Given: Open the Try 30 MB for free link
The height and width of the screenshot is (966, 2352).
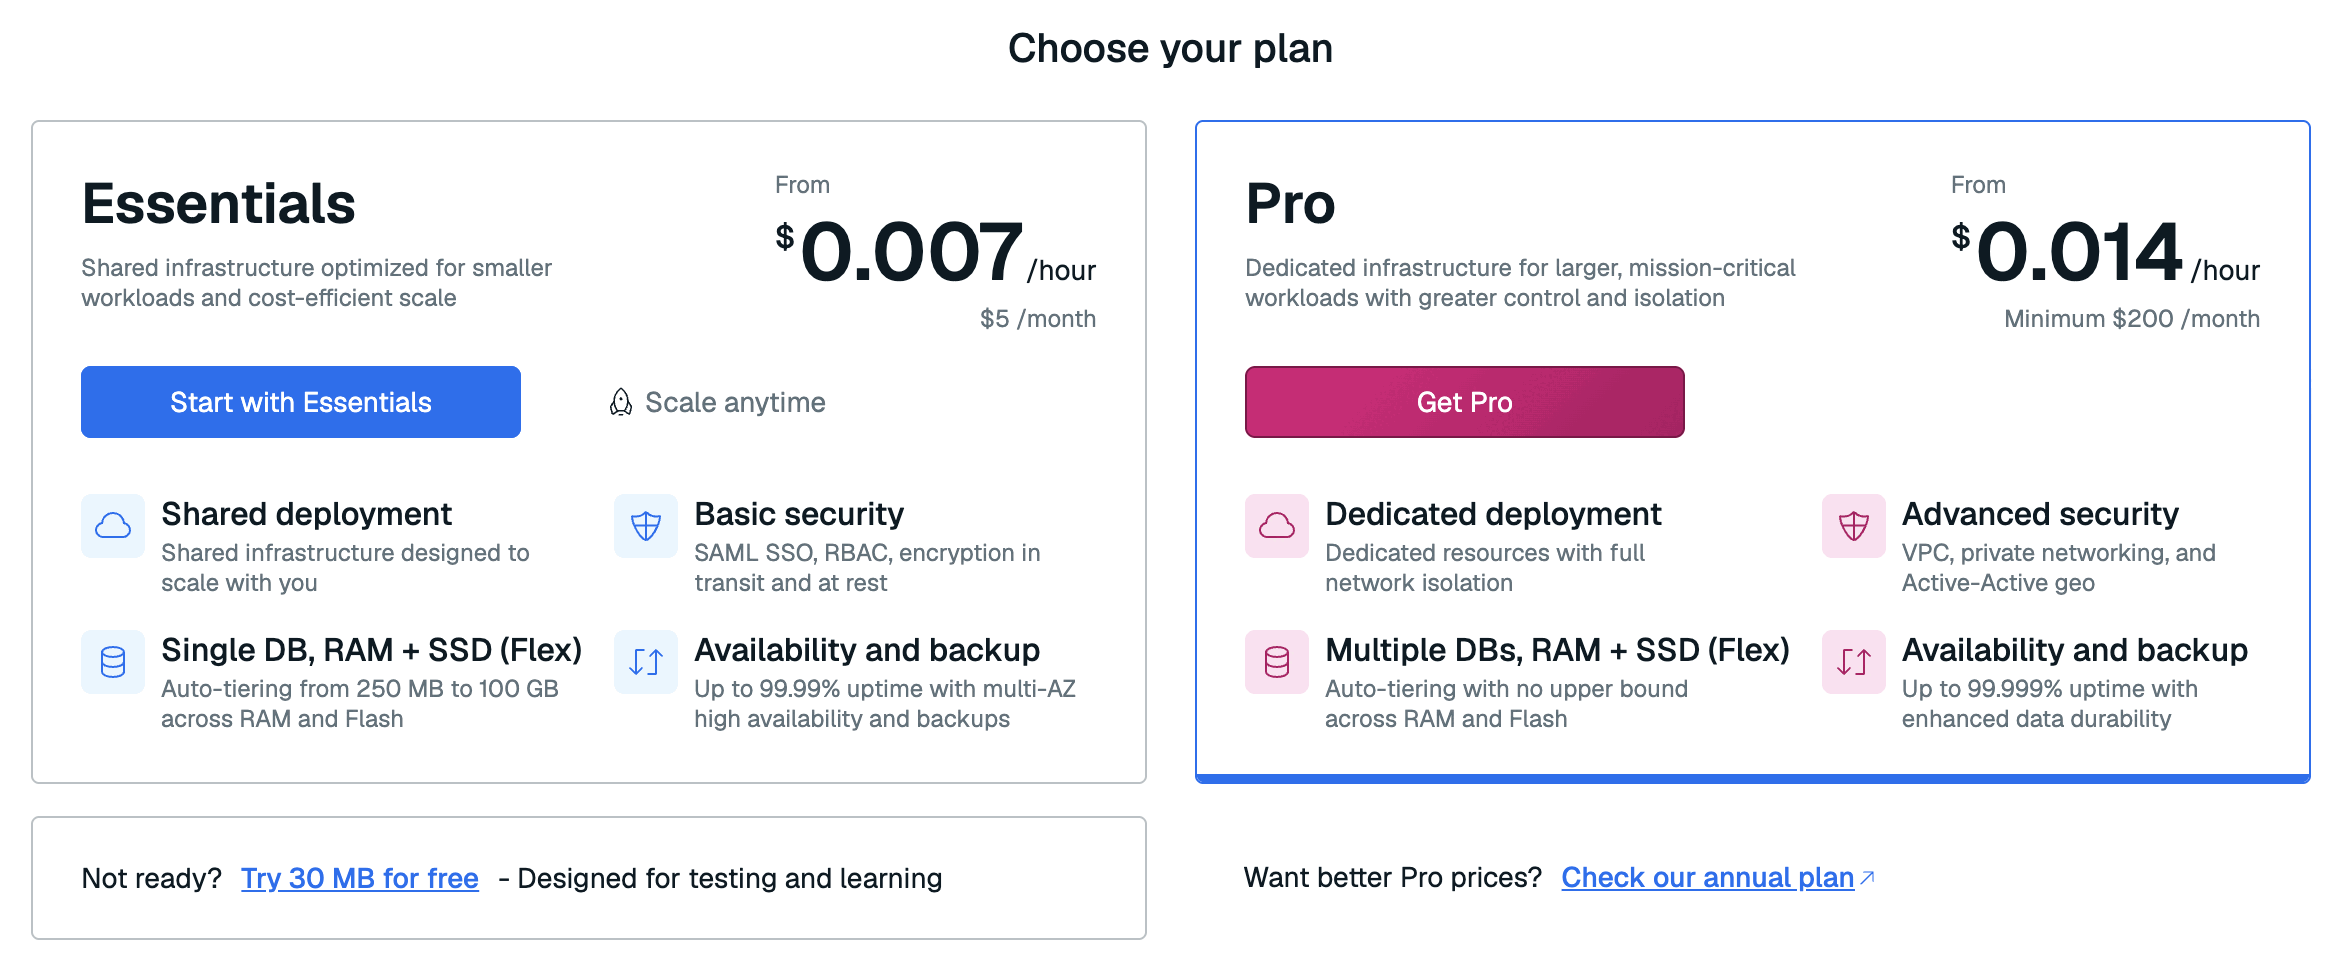Looking at the screenshot, I should [x=360, y=878].
